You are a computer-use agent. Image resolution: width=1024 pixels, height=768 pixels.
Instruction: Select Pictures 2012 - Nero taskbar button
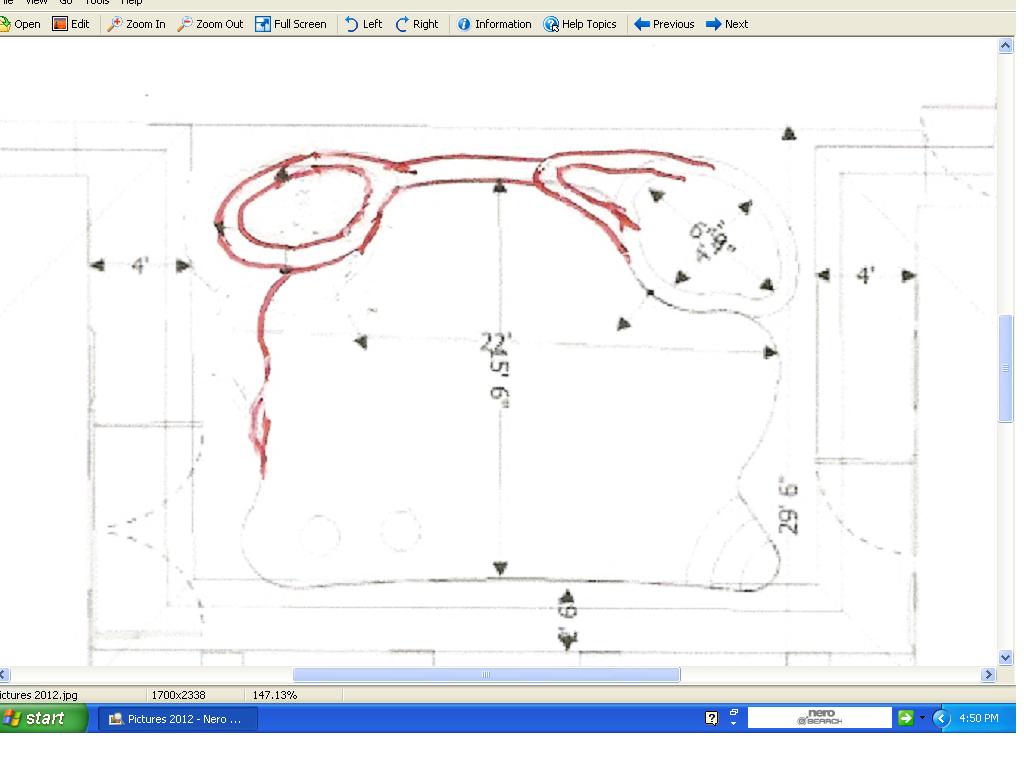point(178,719)
